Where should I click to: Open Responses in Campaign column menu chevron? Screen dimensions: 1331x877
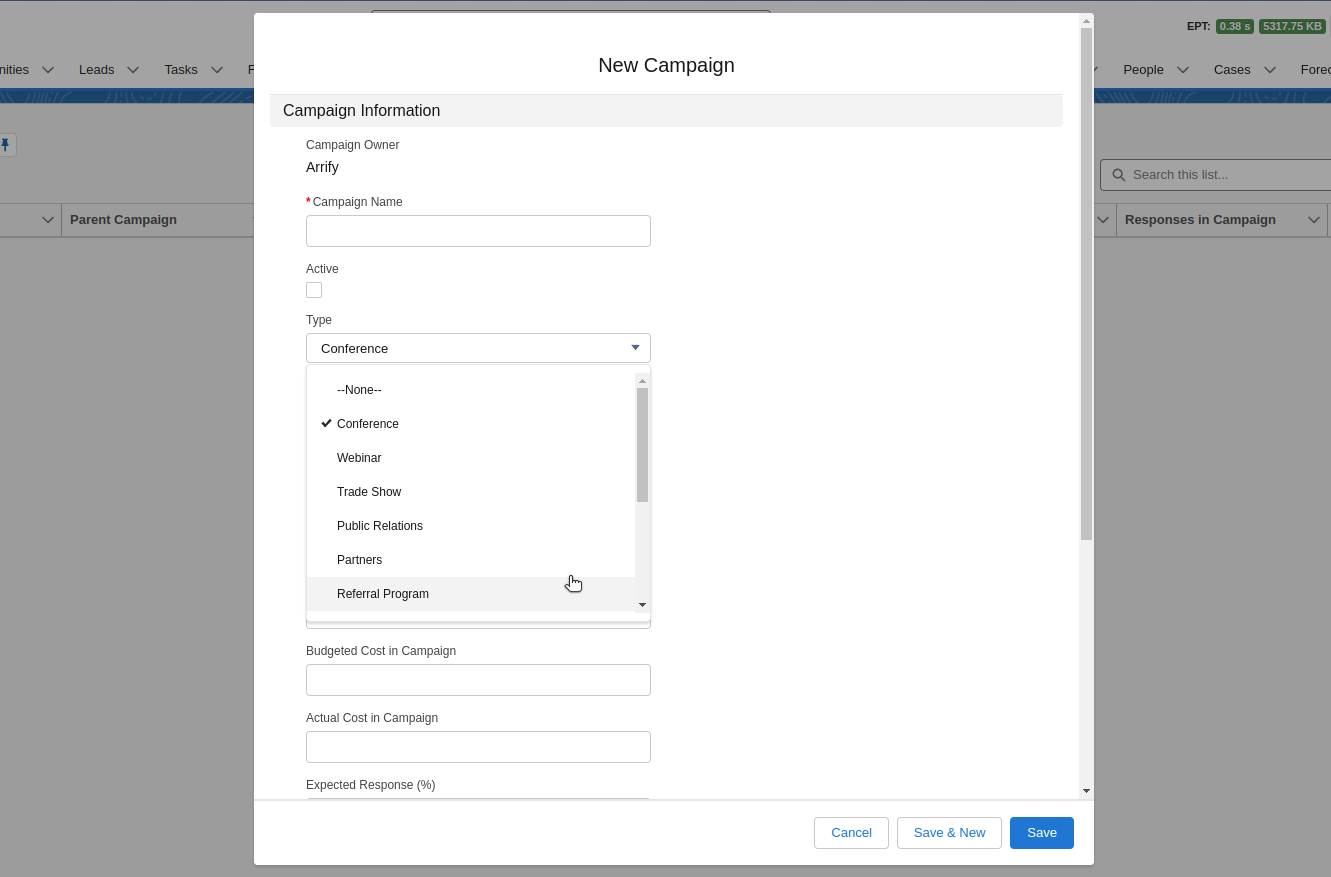[1314, 220]
